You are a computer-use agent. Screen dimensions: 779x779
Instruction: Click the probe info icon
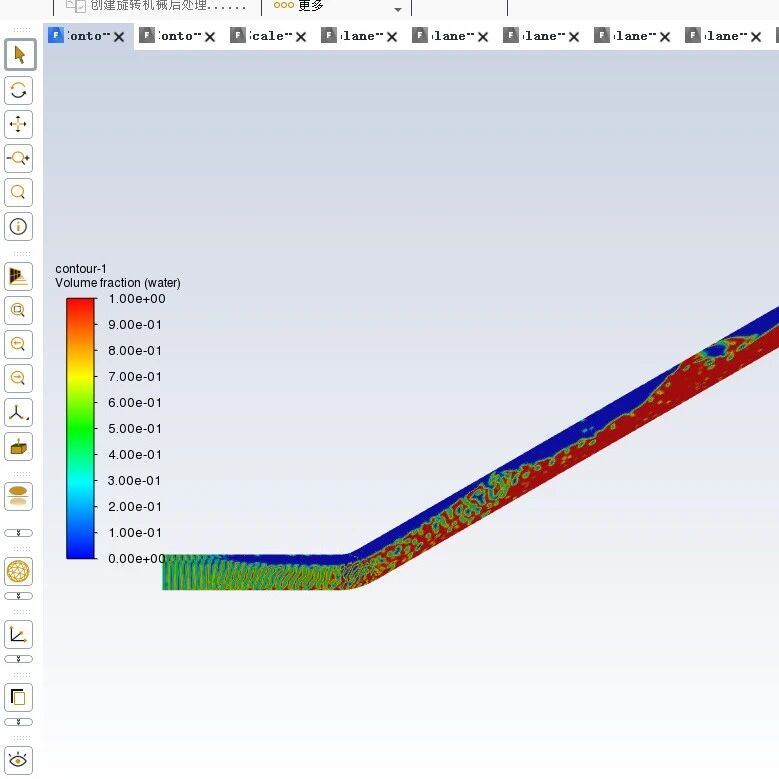18,227
